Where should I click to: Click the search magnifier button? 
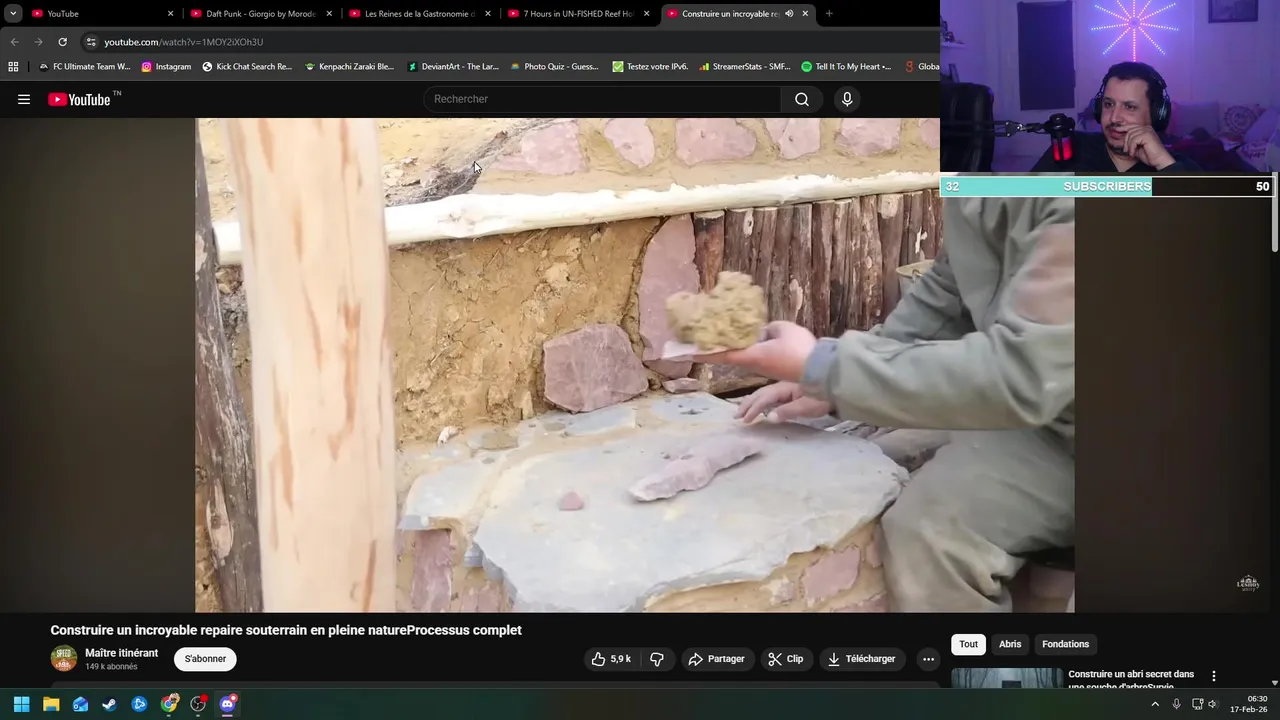(x=802, y=99)
